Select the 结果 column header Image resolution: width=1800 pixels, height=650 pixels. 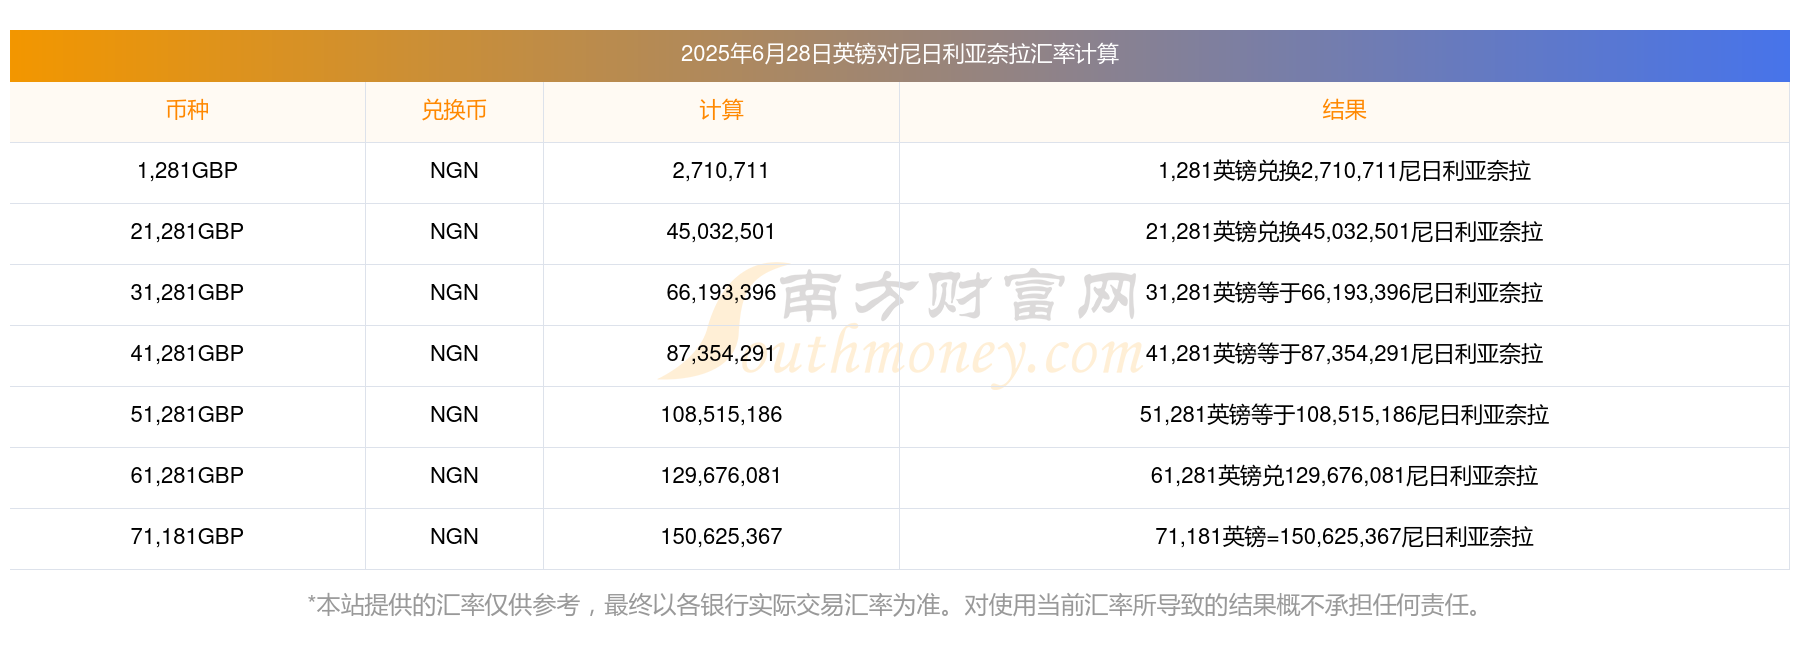pyautogui.click(x=1344, y=110)
